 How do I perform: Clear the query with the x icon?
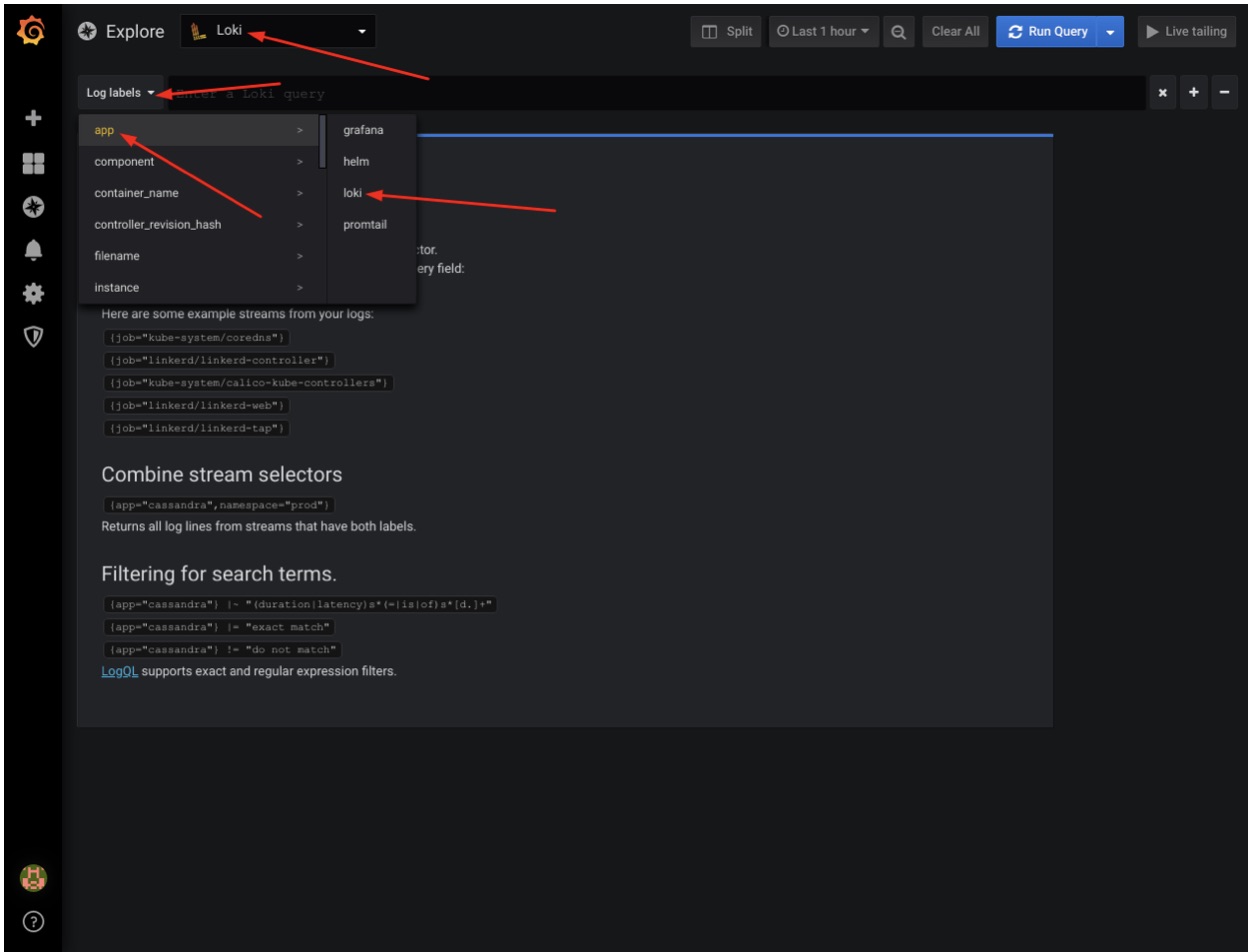(x=1162, y=93)
